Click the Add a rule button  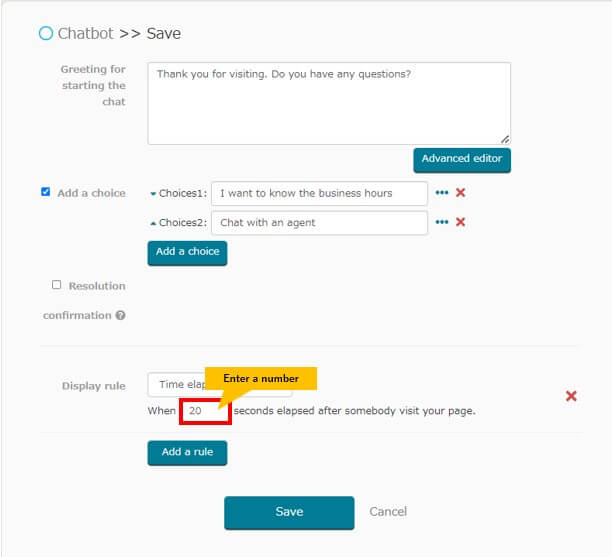tap(187, 453)
